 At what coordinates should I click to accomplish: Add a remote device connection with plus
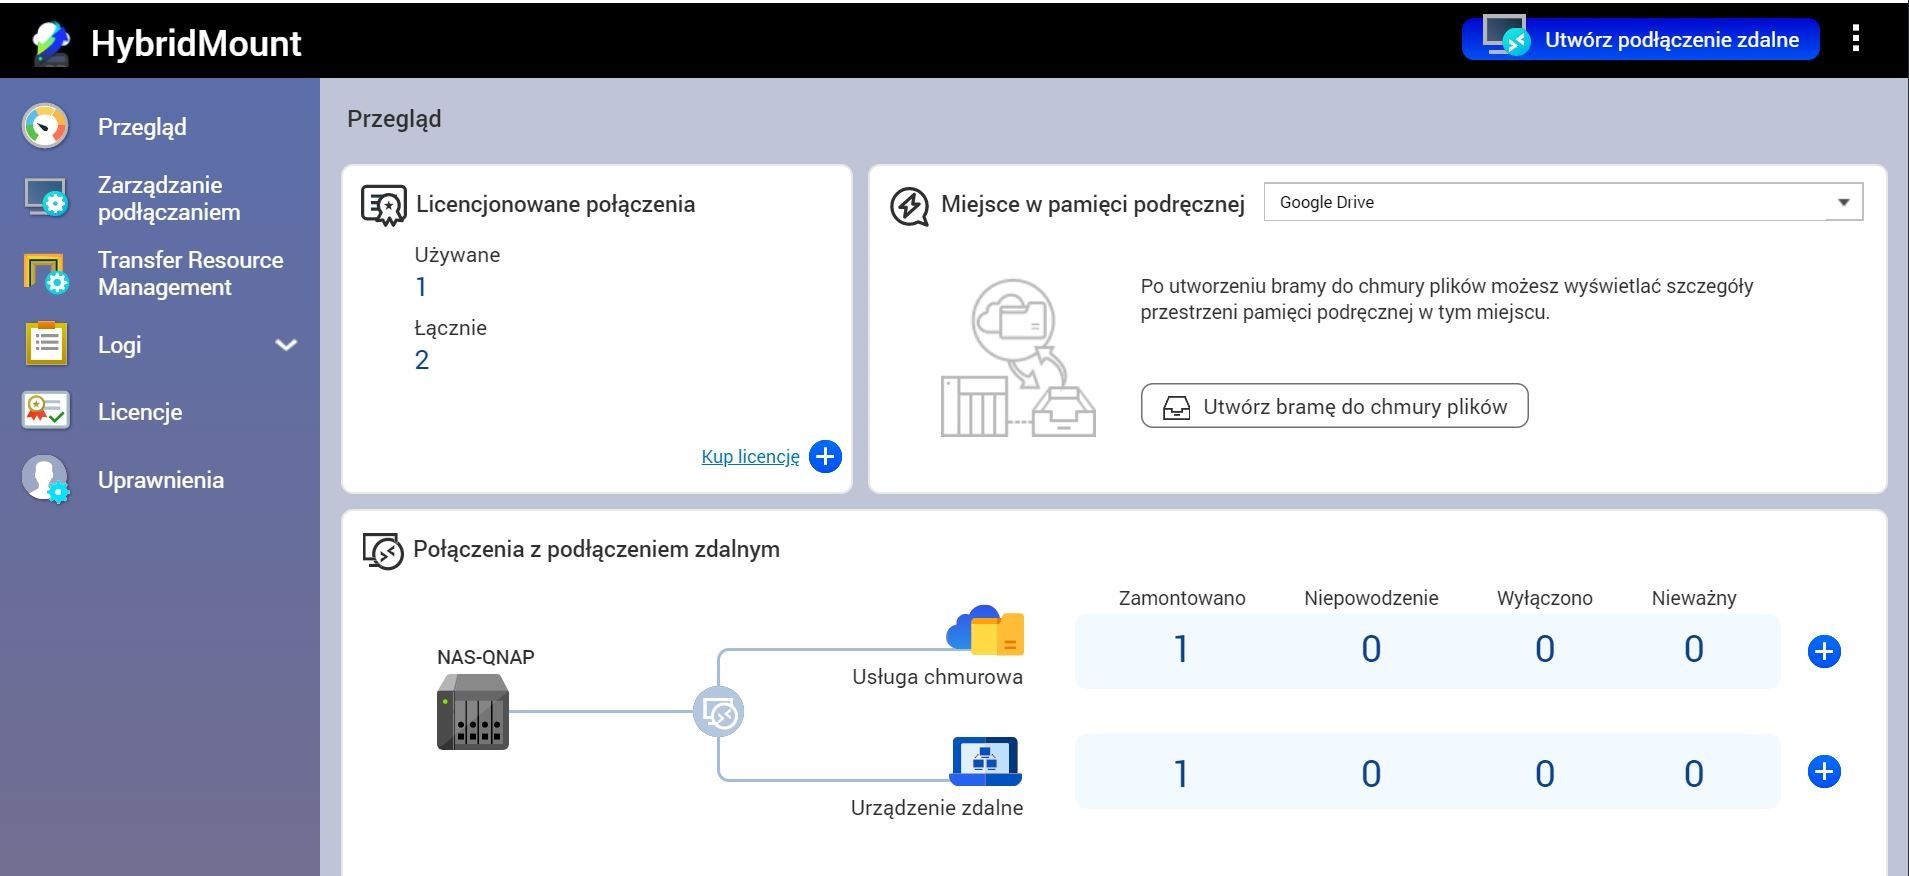point(1824,772)
